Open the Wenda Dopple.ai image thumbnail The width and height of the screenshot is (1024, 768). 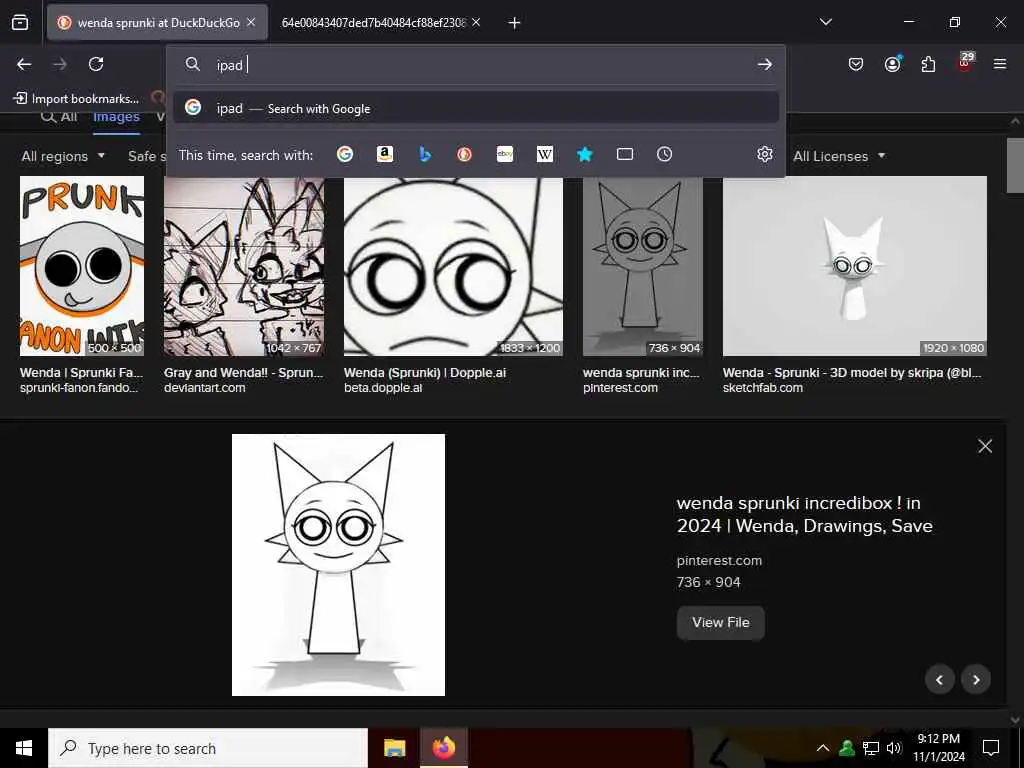[x=453, y=266]
